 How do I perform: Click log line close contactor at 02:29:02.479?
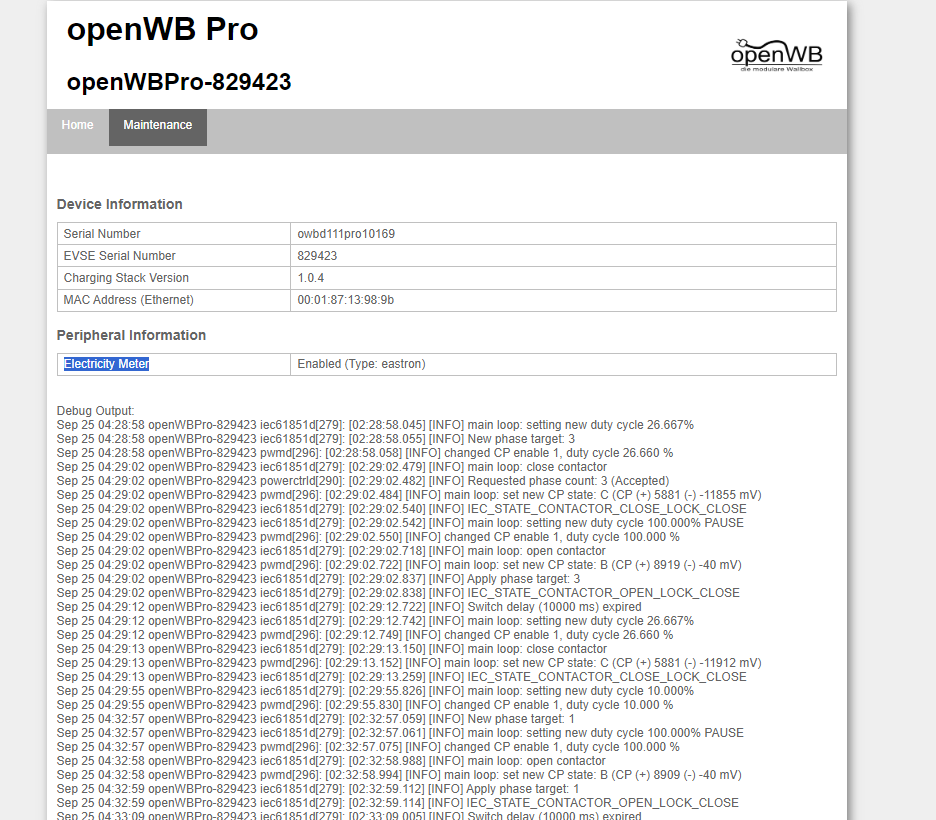coord(332,467)
